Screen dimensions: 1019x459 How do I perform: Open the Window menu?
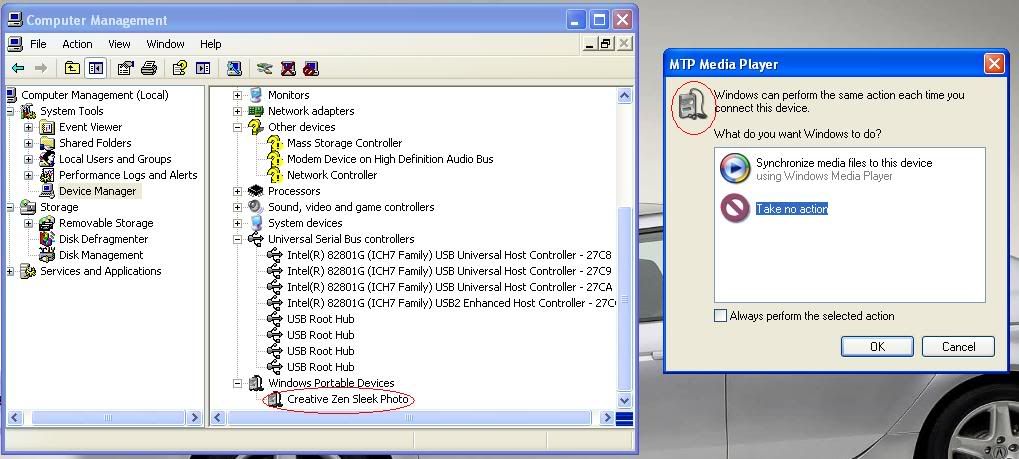click(165, 44)
